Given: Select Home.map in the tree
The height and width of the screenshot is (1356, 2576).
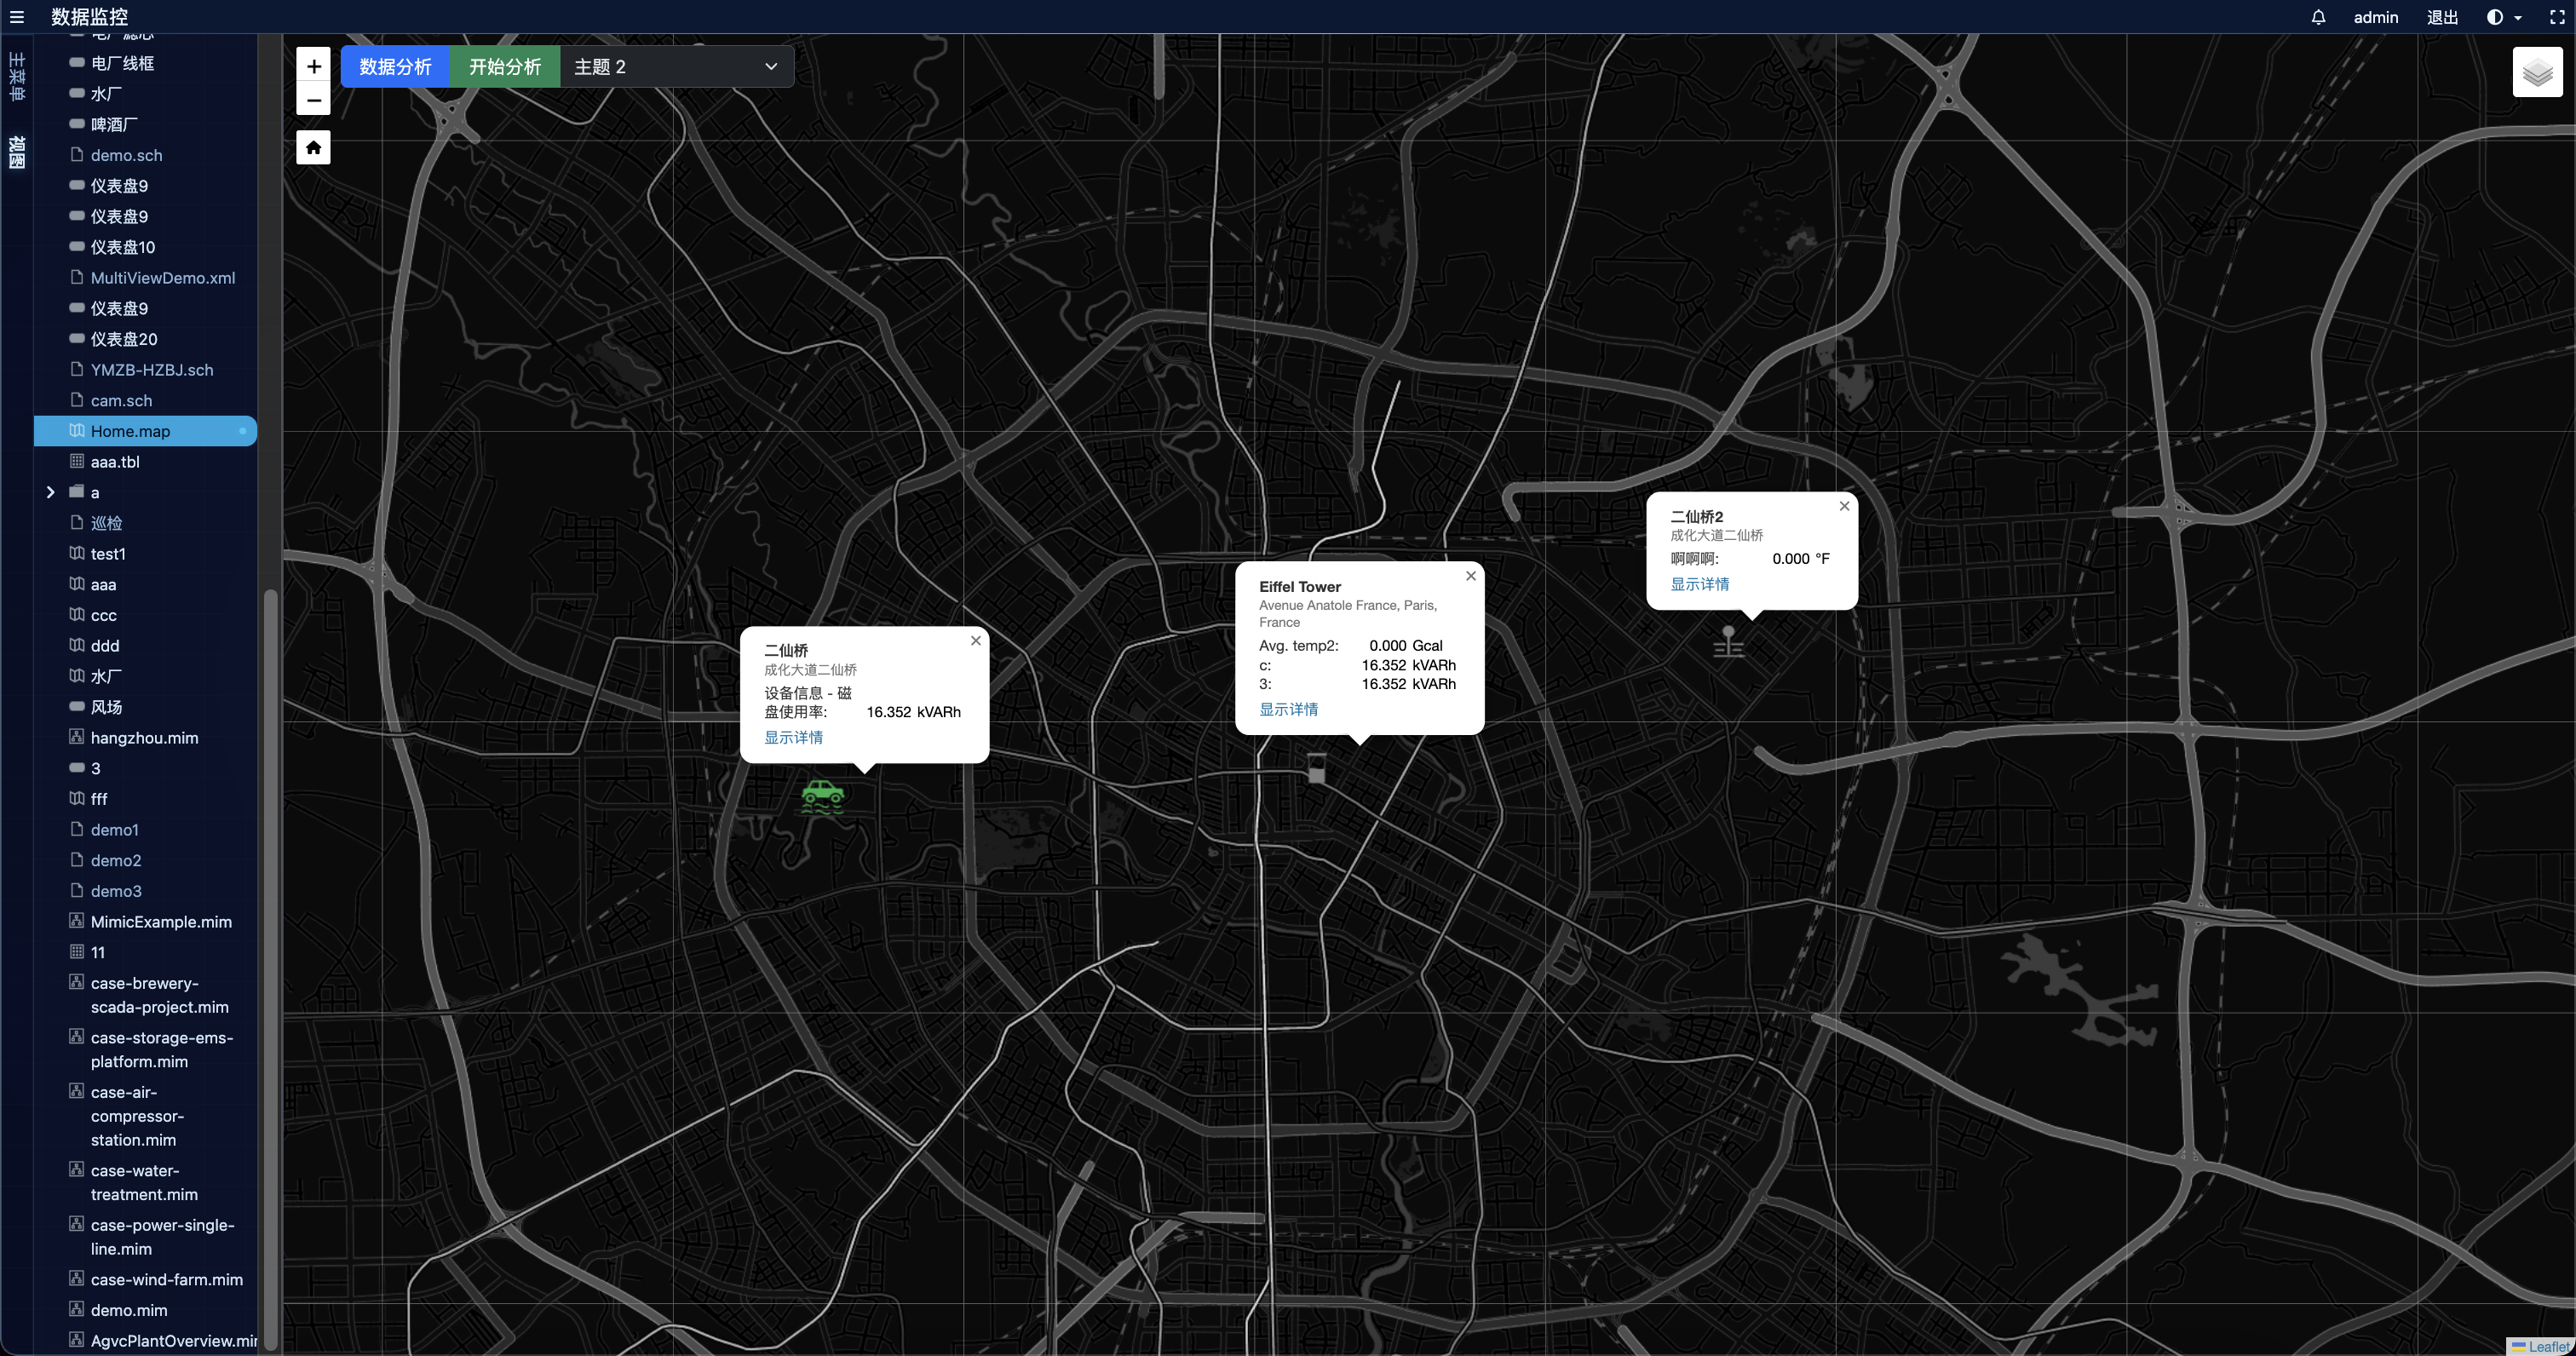Looking at the screenshot, I should 145,431.
